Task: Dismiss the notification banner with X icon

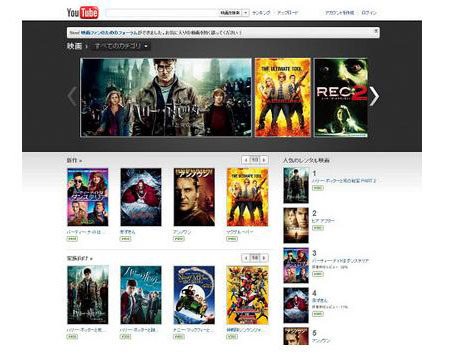Action: tap(376, 31)
